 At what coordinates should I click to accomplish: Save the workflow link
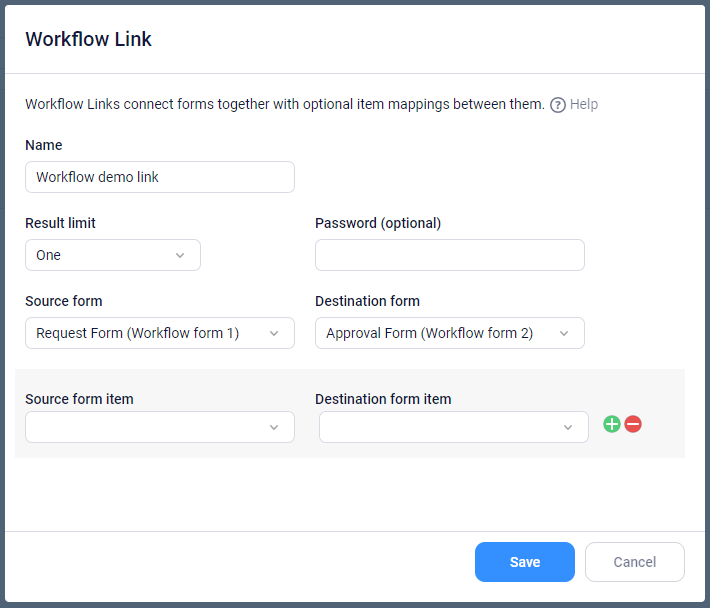[x=525, y=562]
